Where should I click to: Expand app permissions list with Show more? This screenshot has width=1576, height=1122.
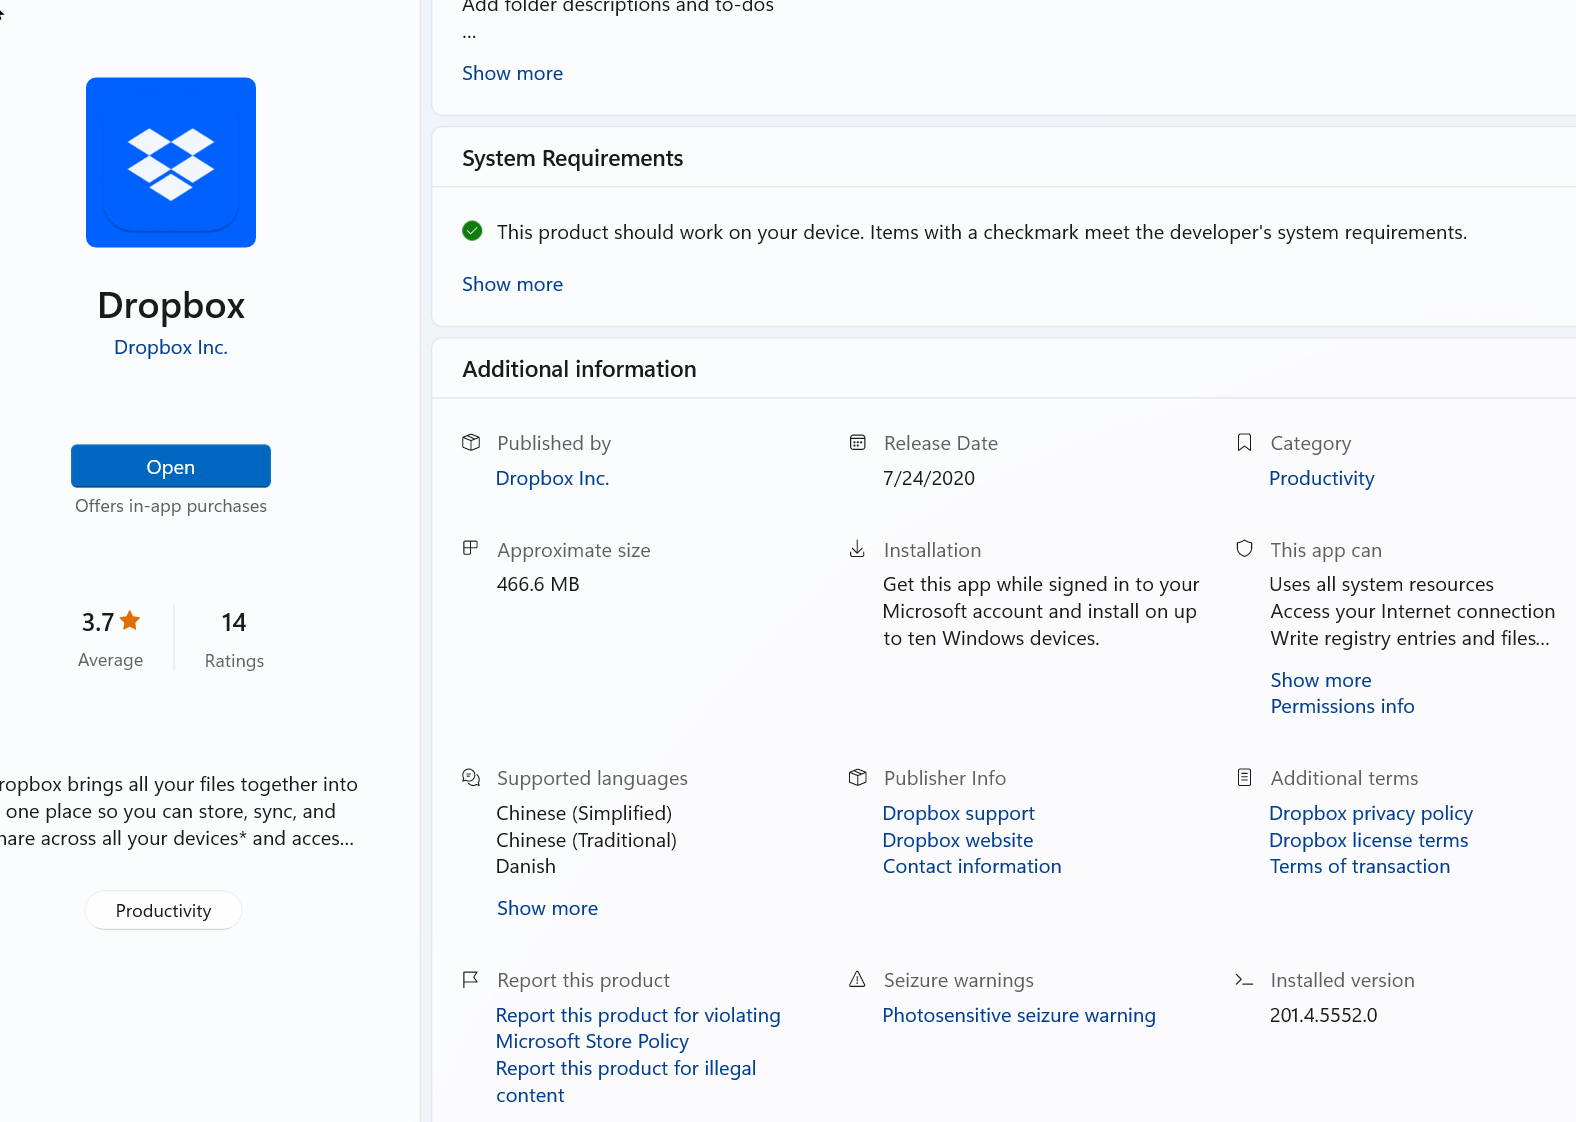point(1320,680)
